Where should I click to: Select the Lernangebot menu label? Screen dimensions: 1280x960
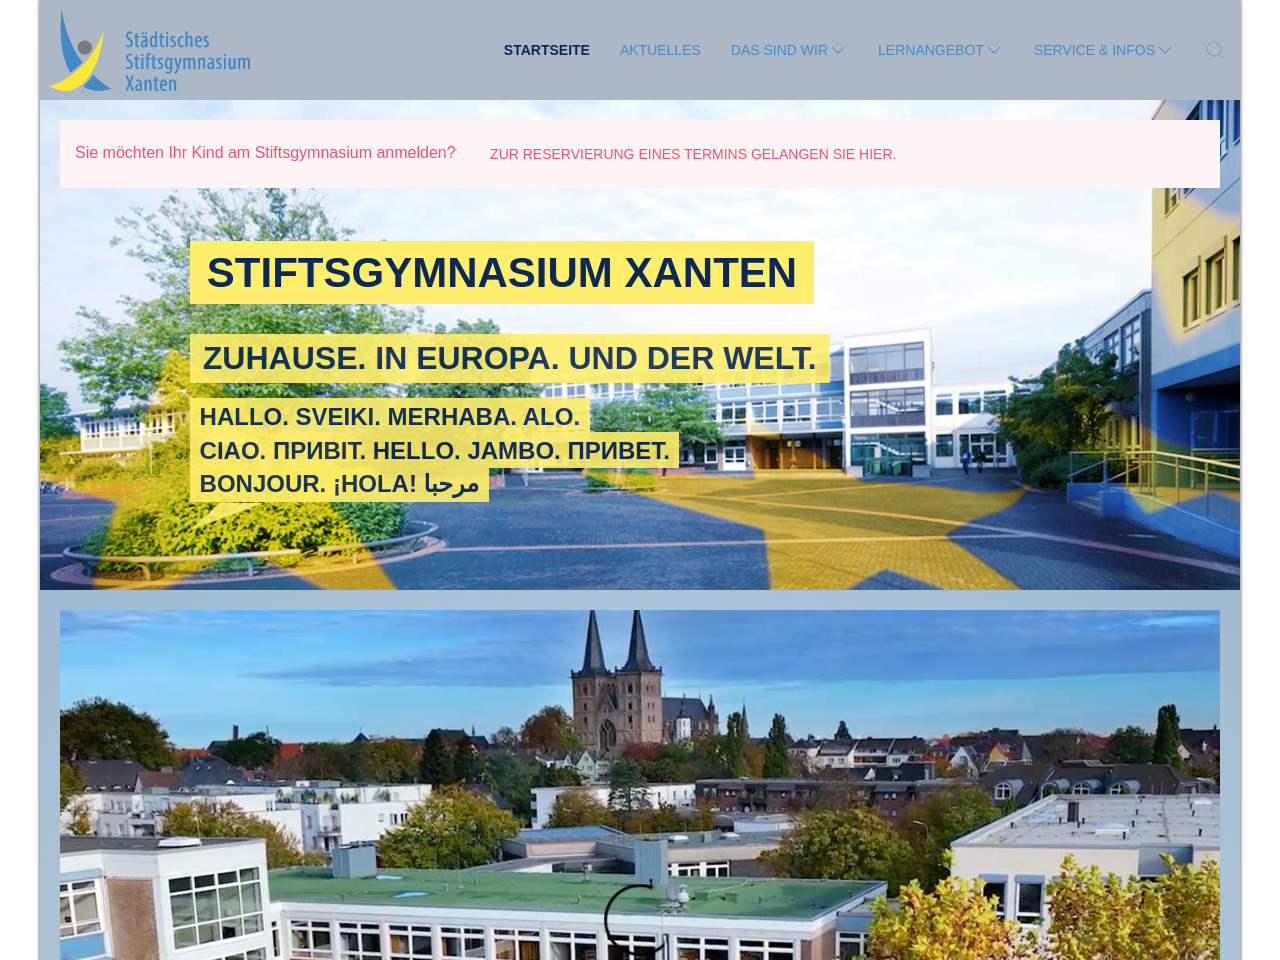coord(930,50)
